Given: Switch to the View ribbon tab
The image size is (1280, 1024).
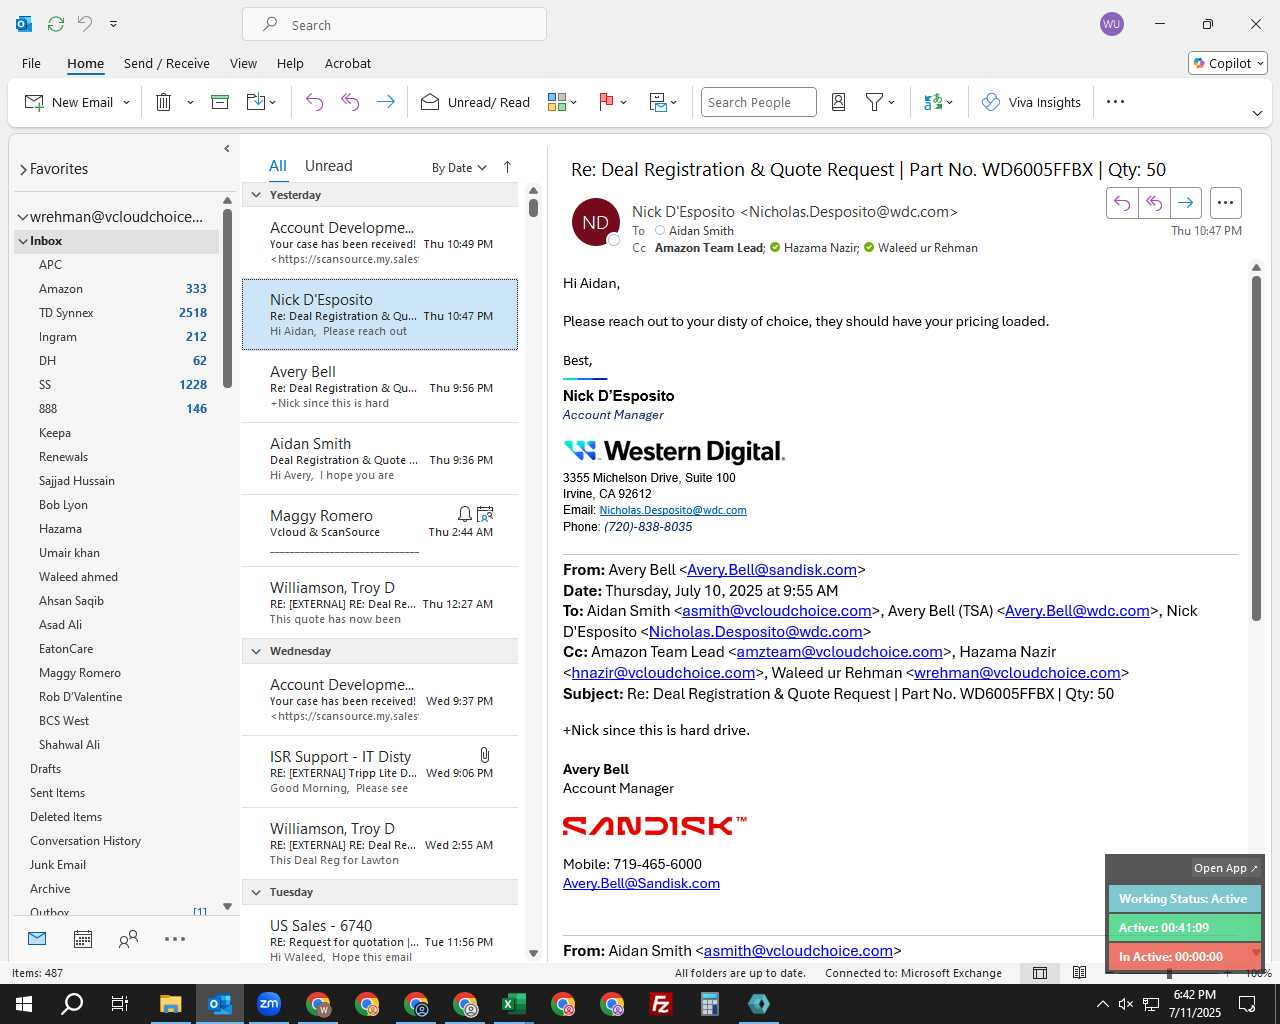Looking at the screenshot, I should point(243,63).
